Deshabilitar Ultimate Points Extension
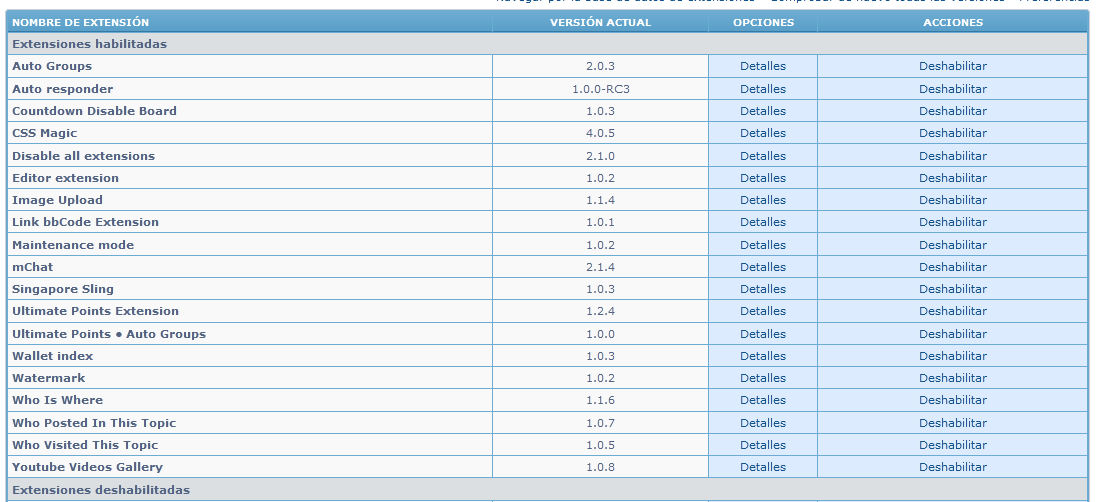 953,311
